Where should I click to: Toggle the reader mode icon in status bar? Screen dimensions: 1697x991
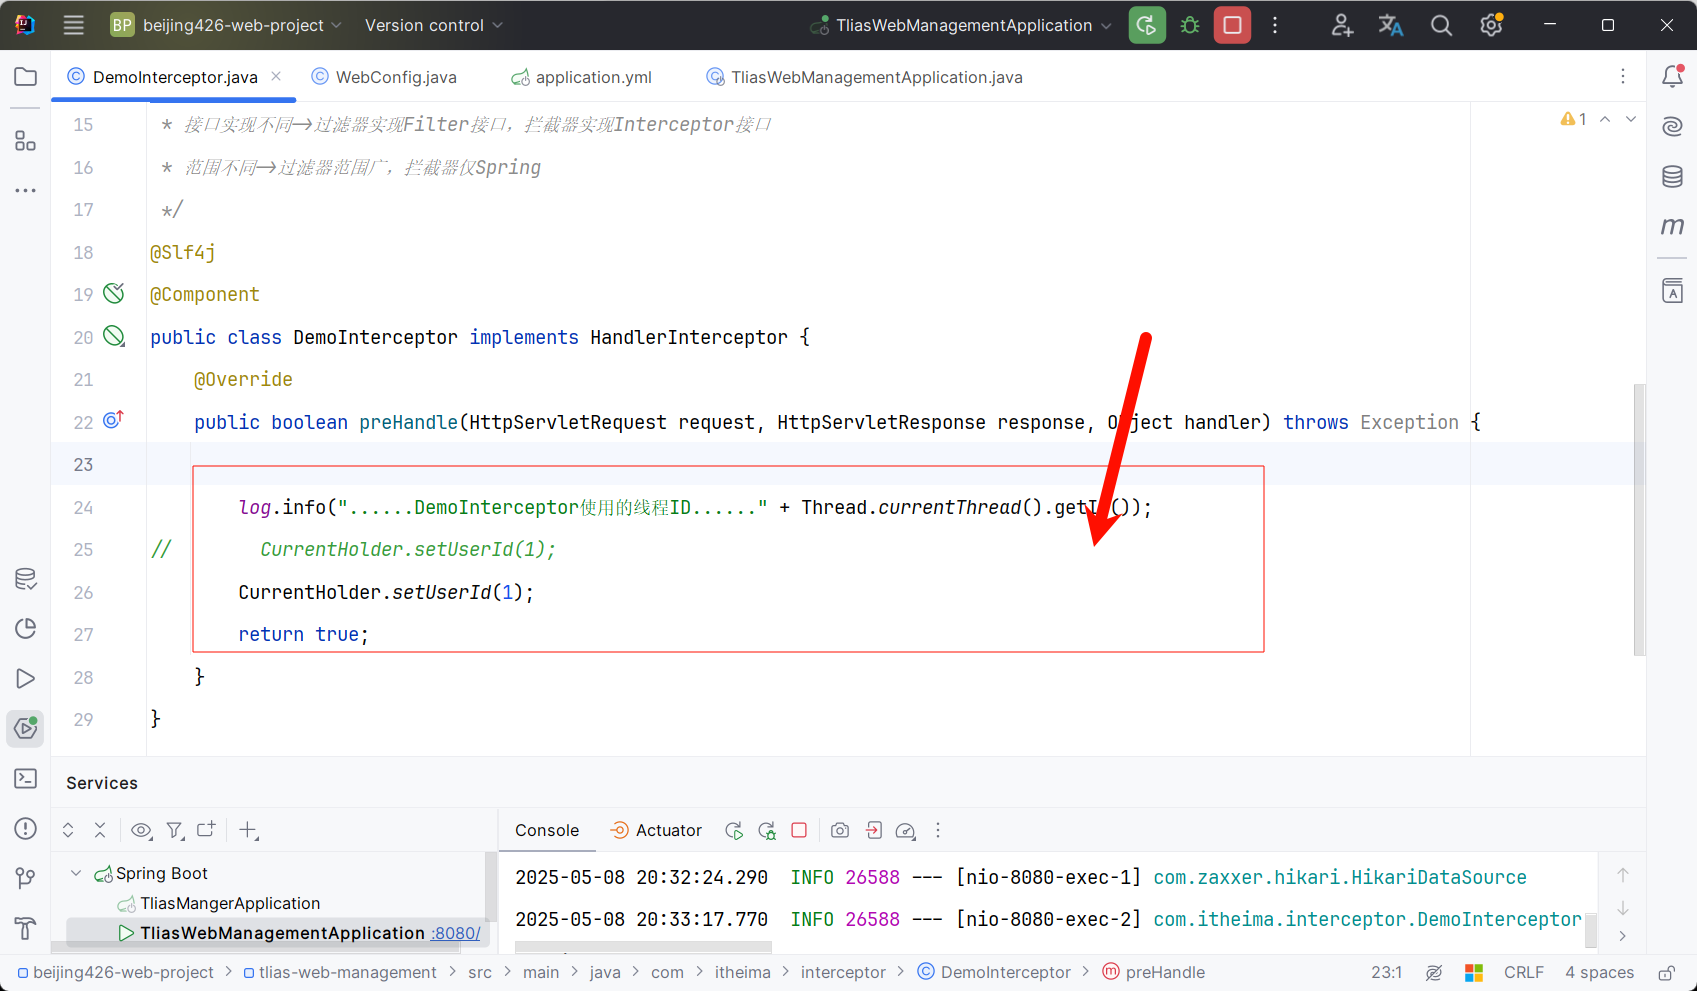(1434, 972)
